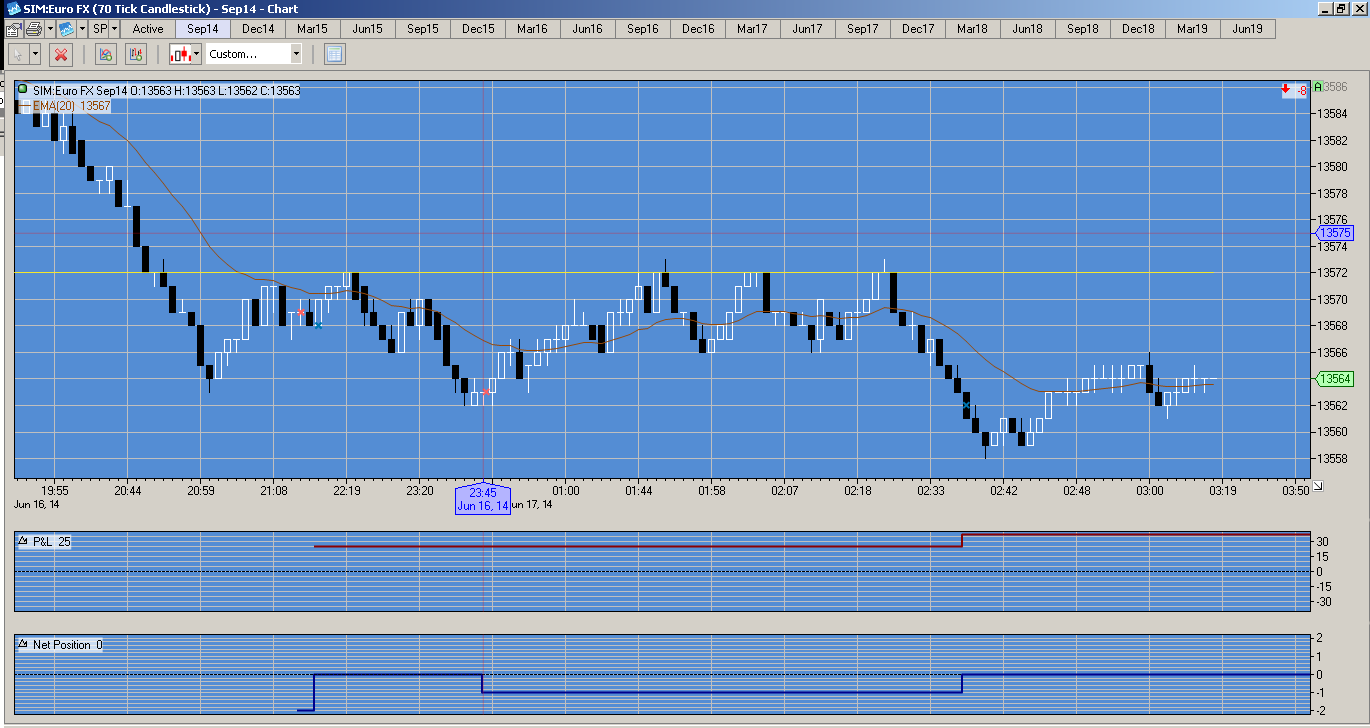Click the red X delete icon
The height and width of the screenshot is (728, 1370).
point(61,54)
